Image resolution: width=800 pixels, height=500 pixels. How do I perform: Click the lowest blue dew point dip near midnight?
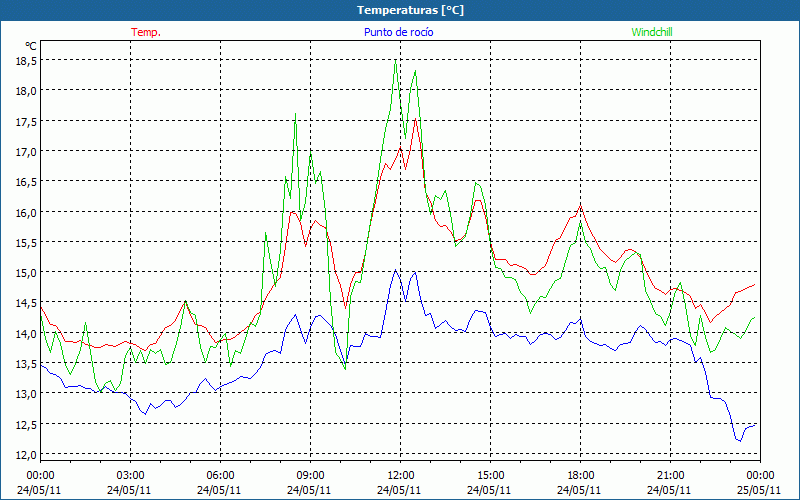pos(740,441)
